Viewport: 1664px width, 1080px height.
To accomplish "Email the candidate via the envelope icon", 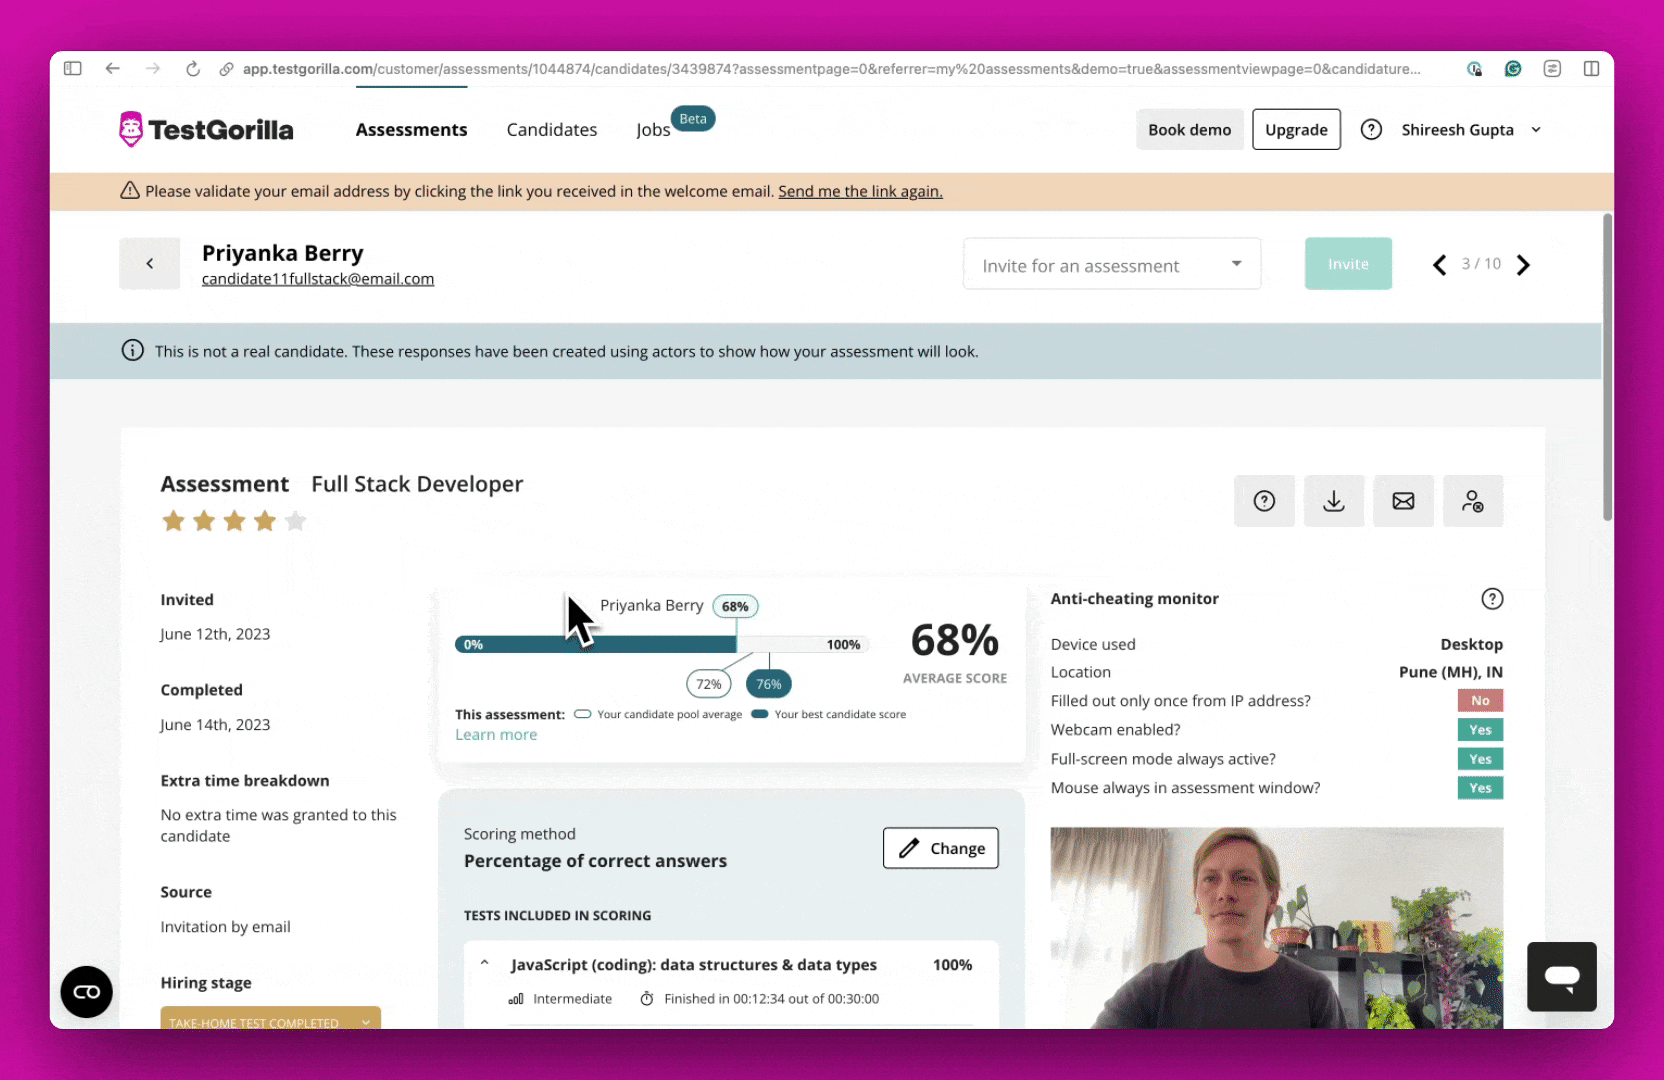I will (1403, 501).
